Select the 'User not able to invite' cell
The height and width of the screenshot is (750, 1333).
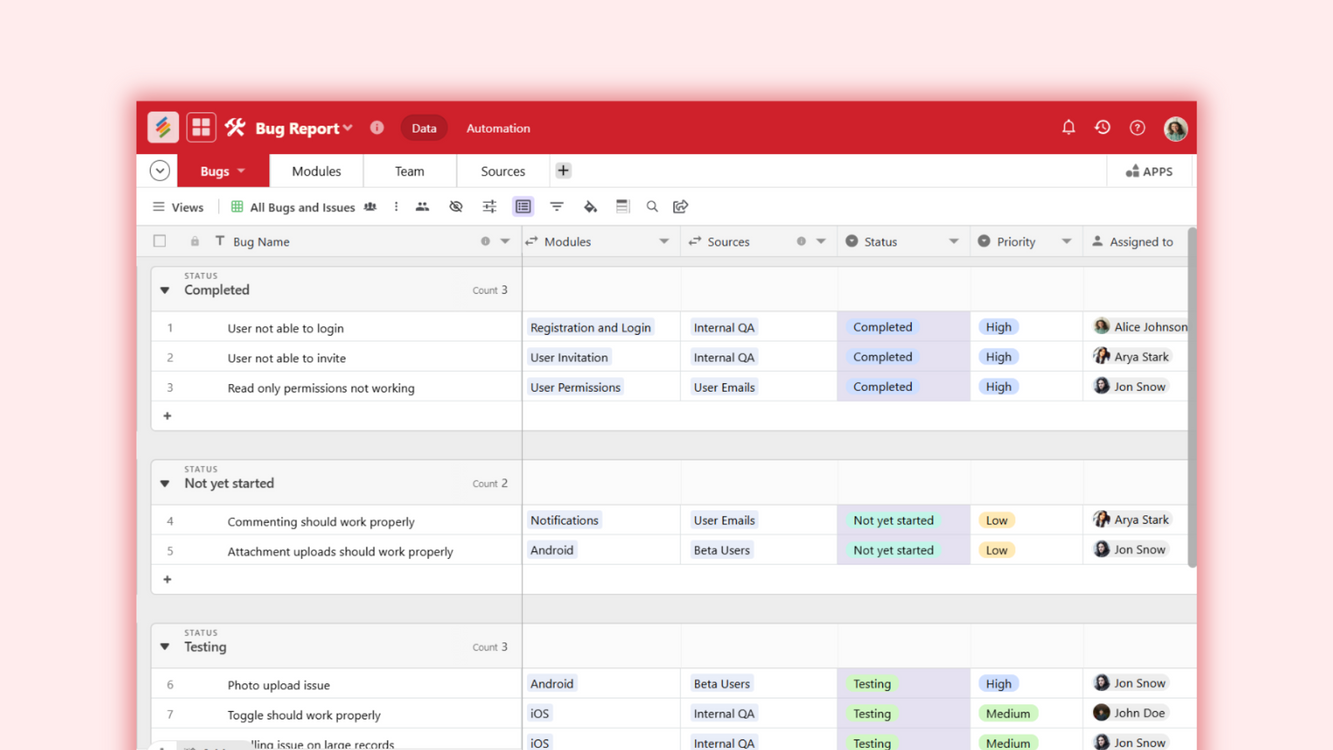(287, 358)
